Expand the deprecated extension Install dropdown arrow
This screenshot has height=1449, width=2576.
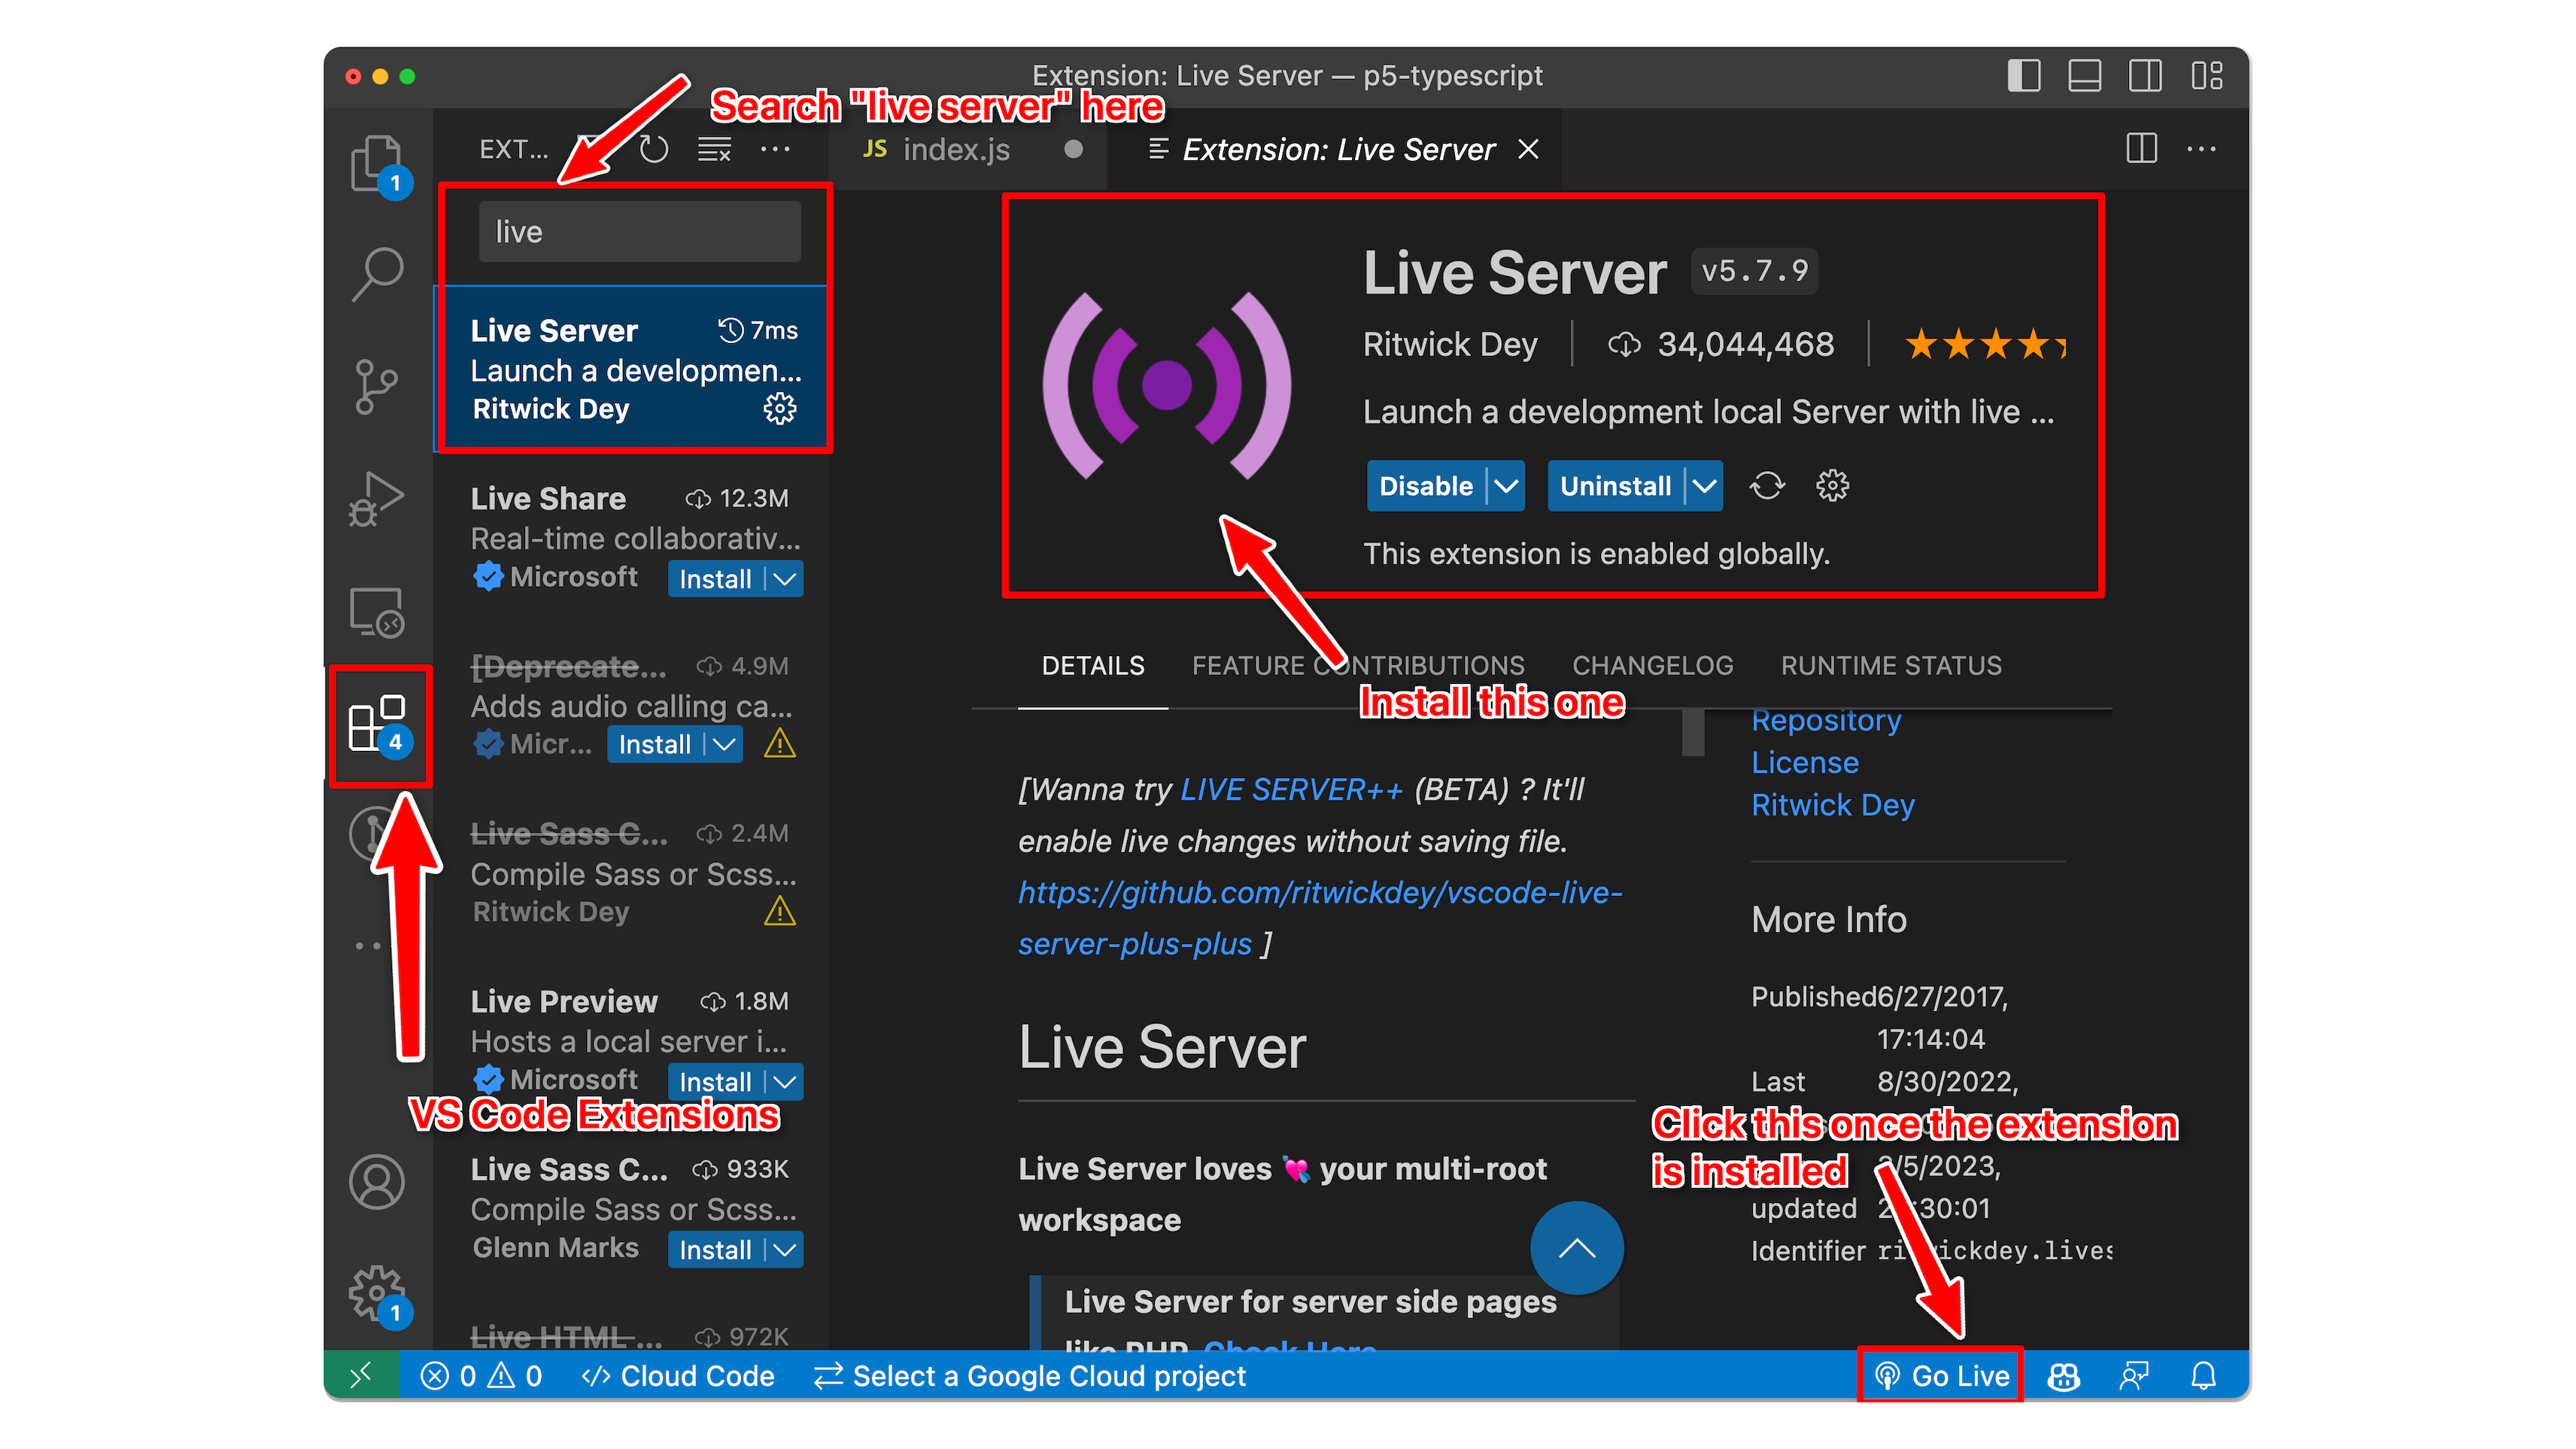[724, 744]
